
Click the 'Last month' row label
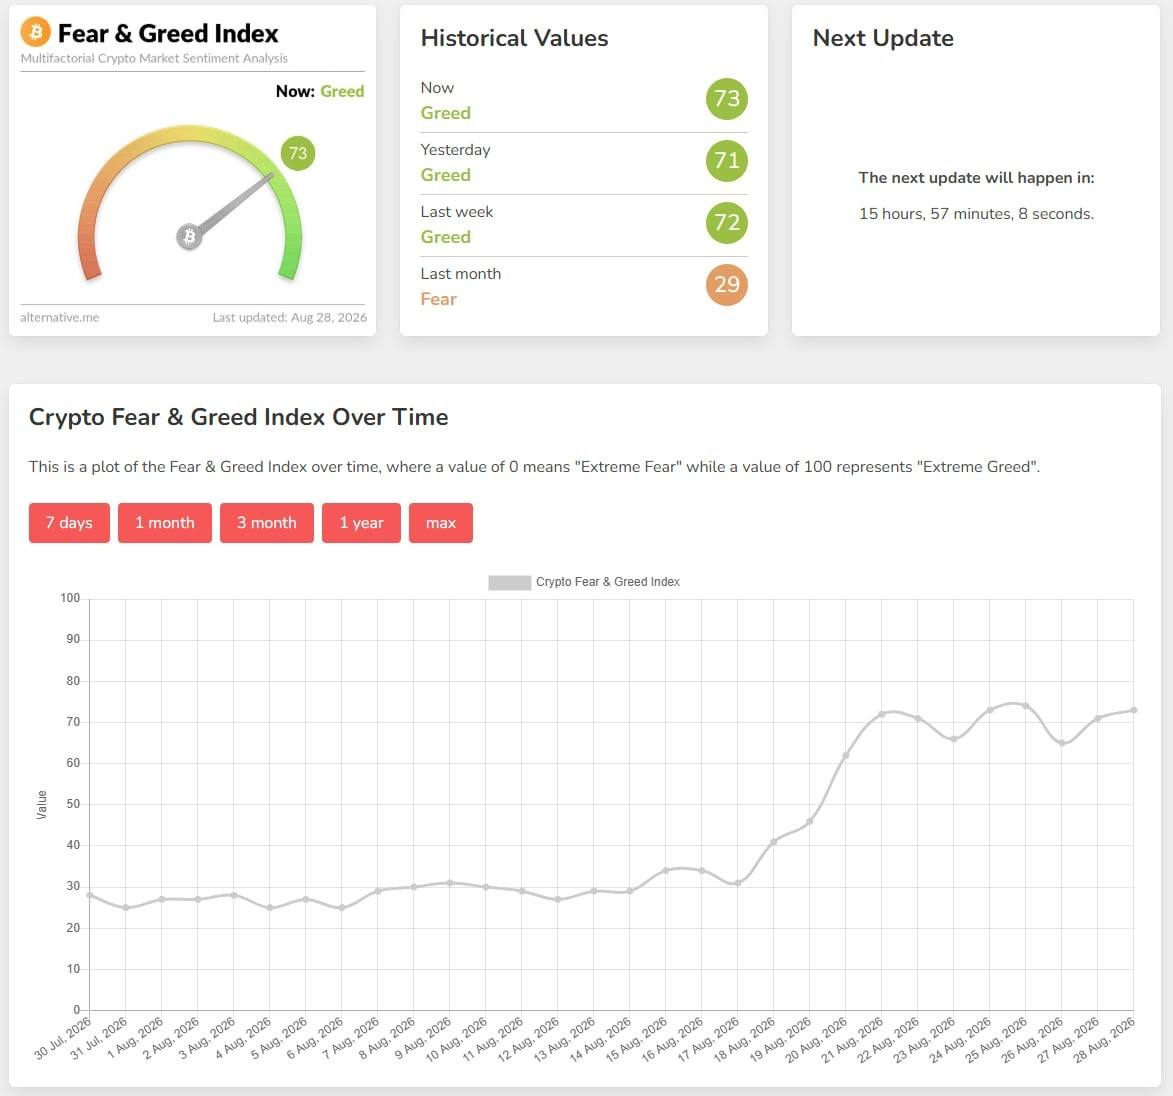pyautogui.click(x=461, y=274)
